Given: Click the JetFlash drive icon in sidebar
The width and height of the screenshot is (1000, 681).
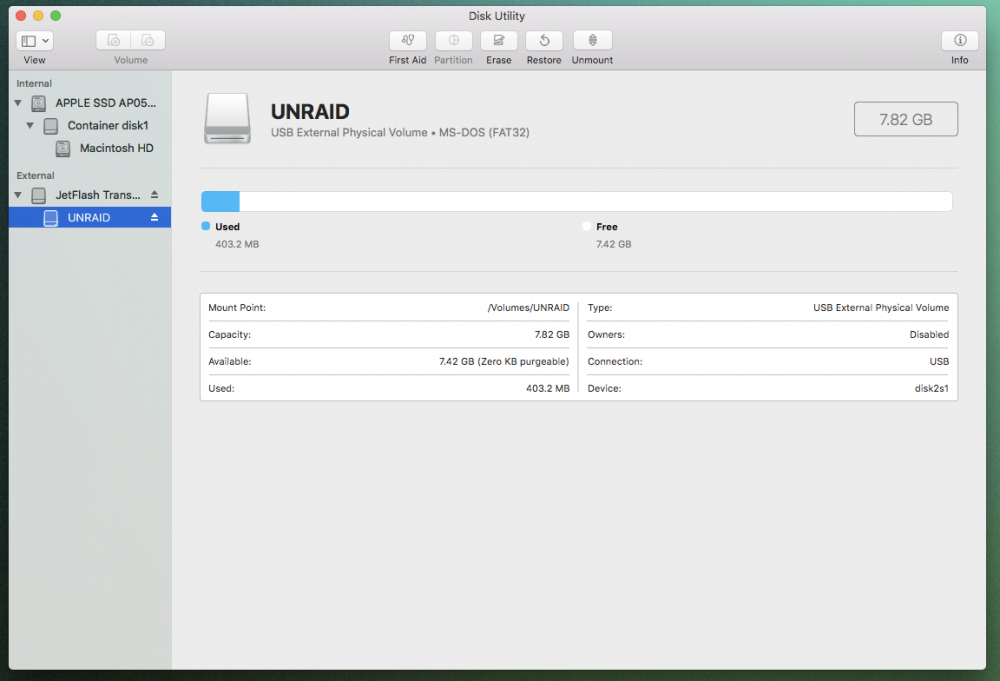Looking at the screenshot, I should pos(39,195).
